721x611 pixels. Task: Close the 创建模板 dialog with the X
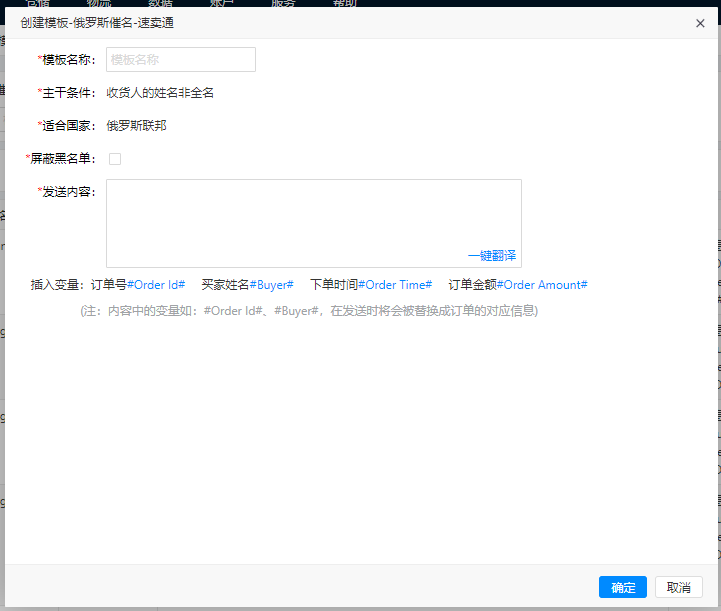(700, 23)
